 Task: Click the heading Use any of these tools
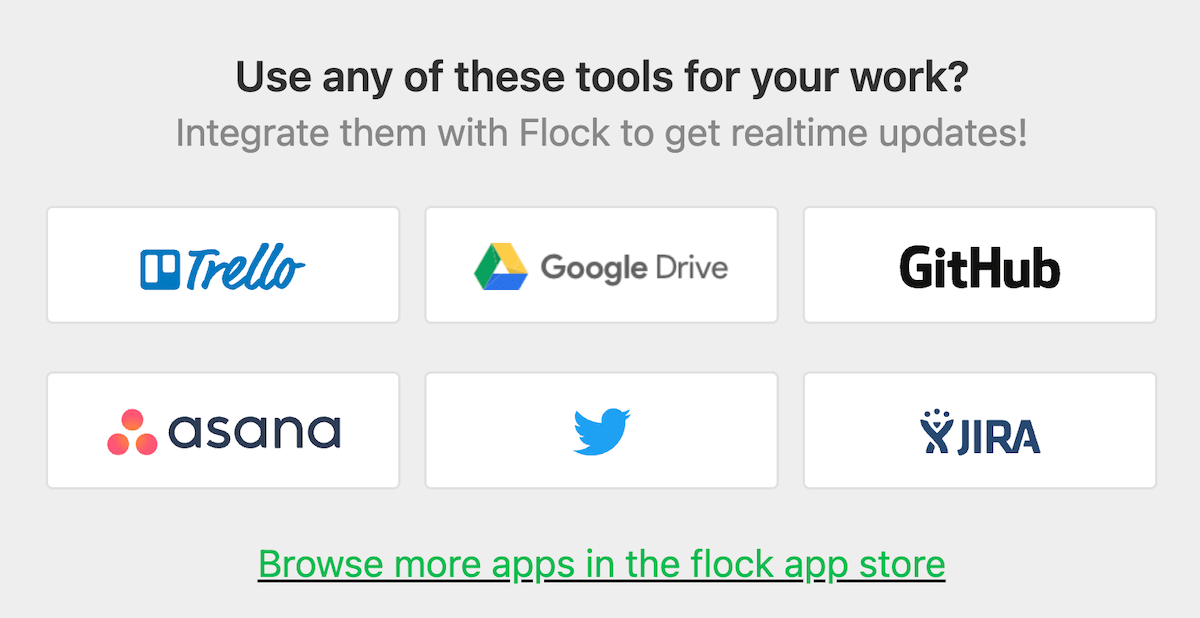pyautogui.click(x=601, y=77)
